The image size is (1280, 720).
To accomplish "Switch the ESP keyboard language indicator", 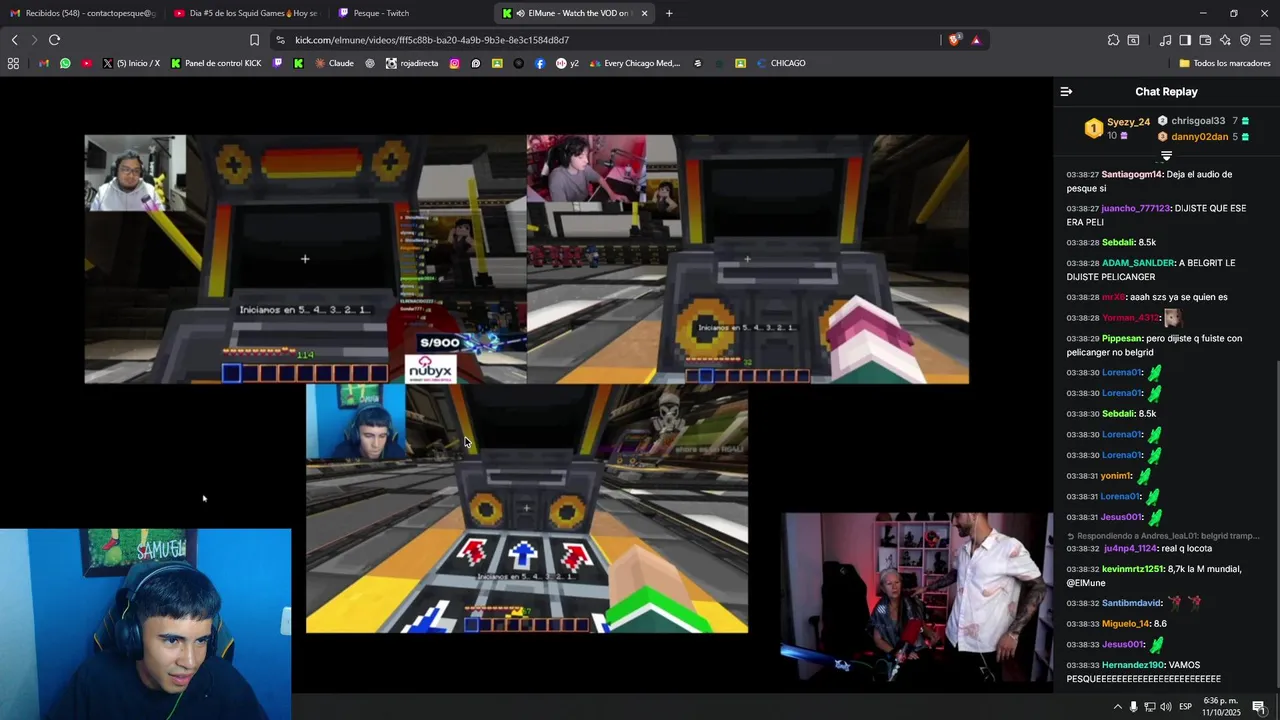I will click(x=1185, y=707).
